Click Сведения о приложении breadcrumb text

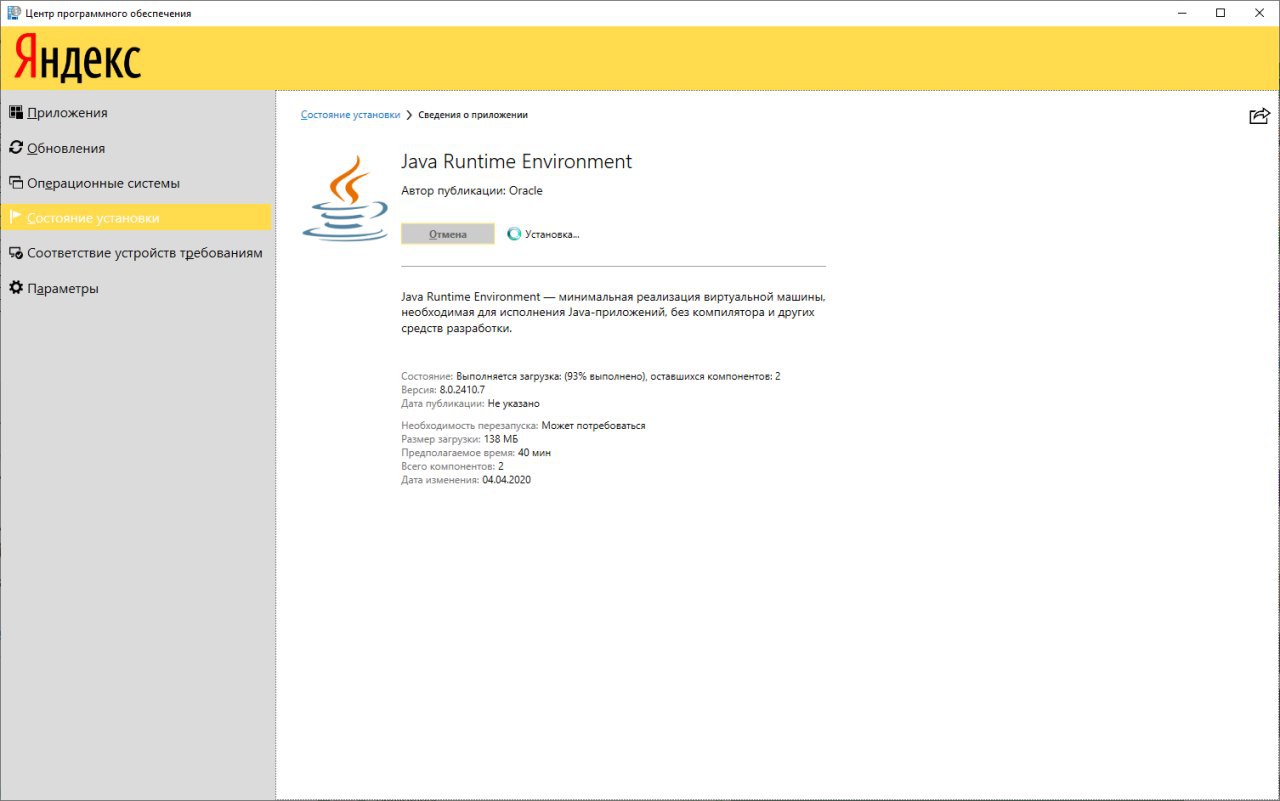click(x=473, y=115)
